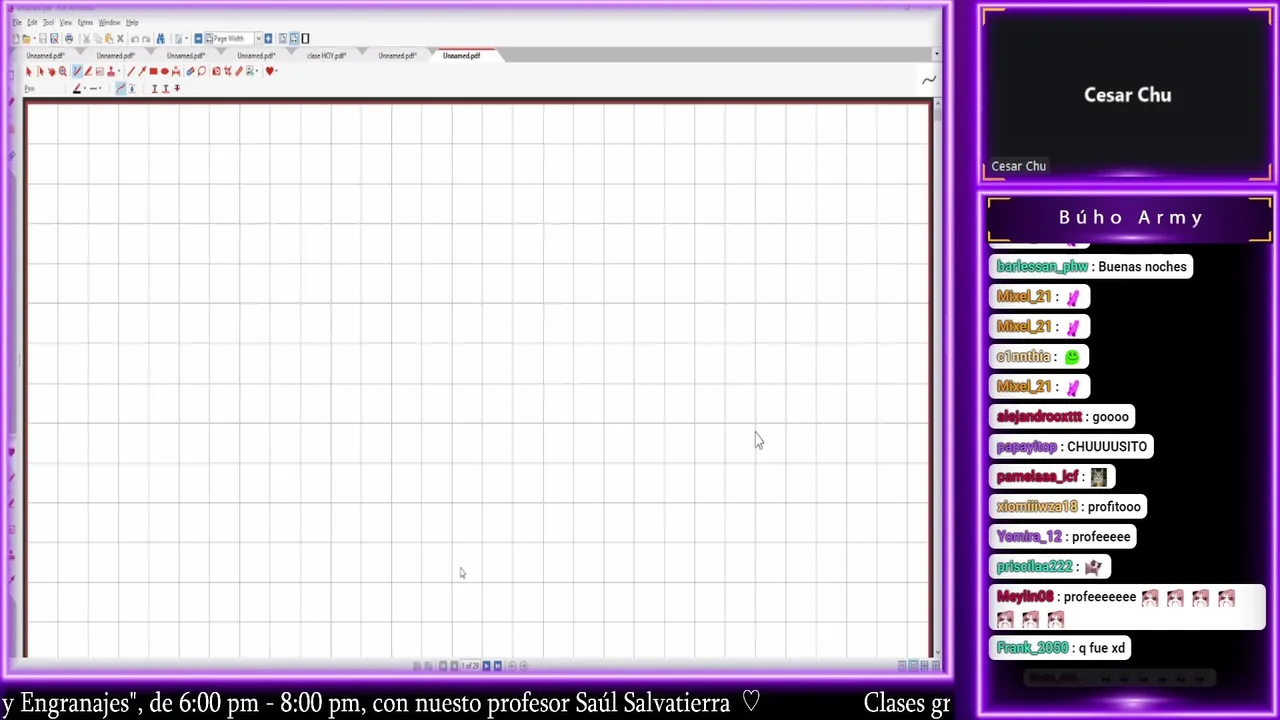The width and height of the screenshot is (1280, 720).
Task: Go to the next page arrow
Action: click(x=487, y=666)
